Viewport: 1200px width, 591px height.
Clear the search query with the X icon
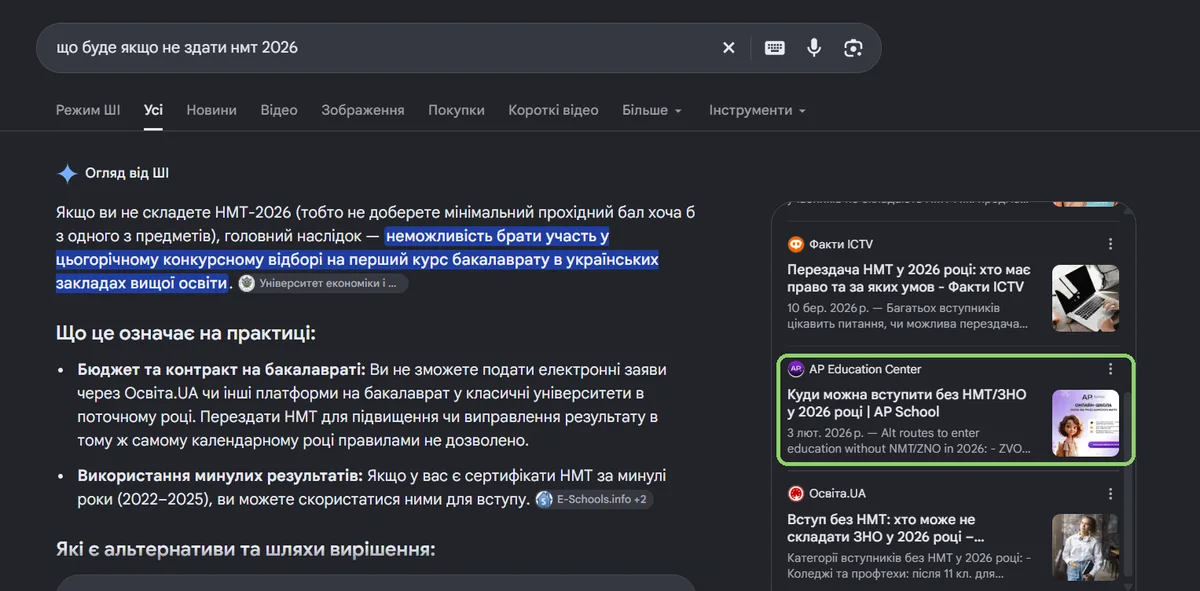(729, 48)
